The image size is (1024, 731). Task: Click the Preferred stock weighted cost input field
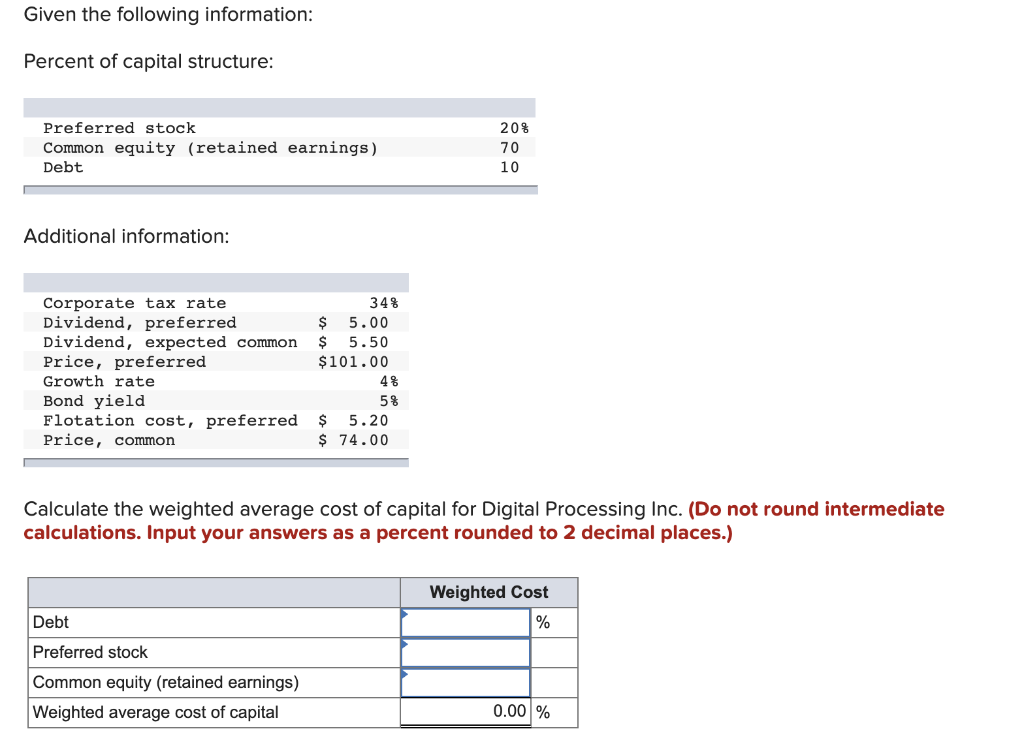point(464,652)
